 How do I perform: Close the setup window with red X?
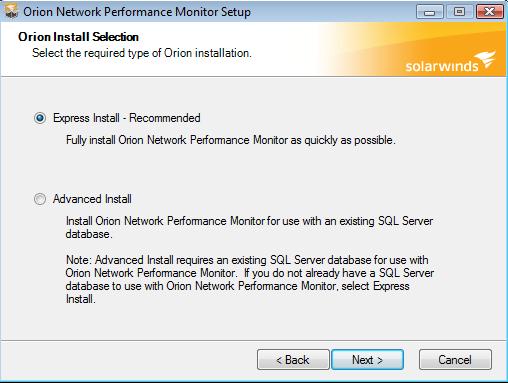click(489, 12)
